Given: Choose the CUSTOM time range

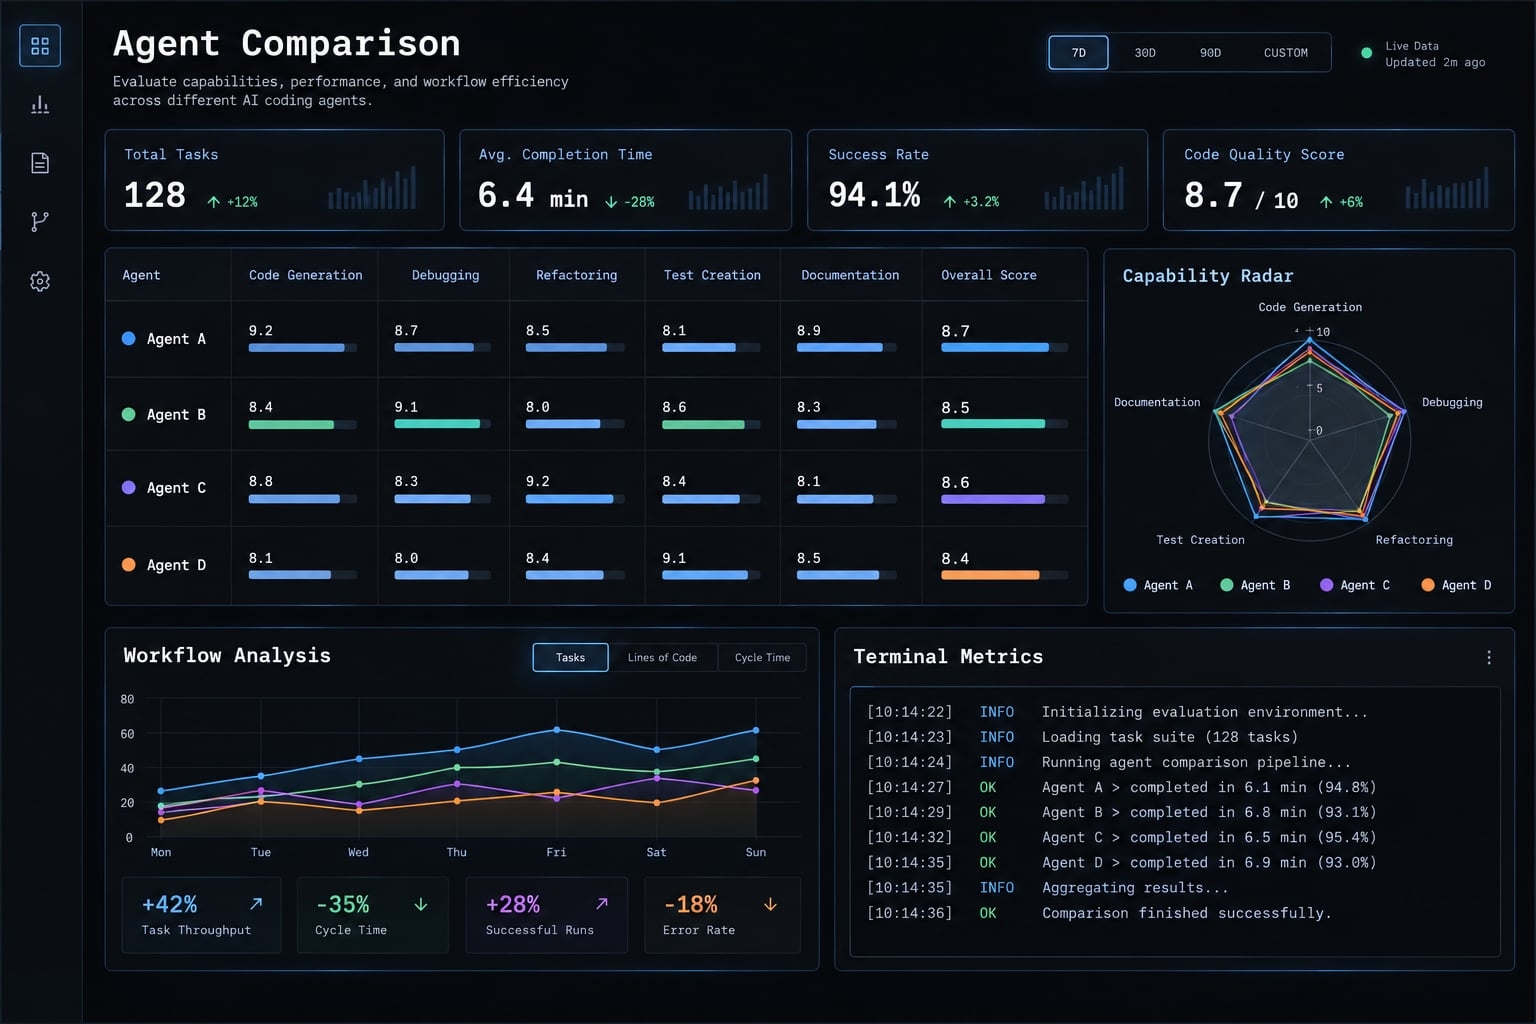Looking at the screenshot, I should (x=1285, y=53).
